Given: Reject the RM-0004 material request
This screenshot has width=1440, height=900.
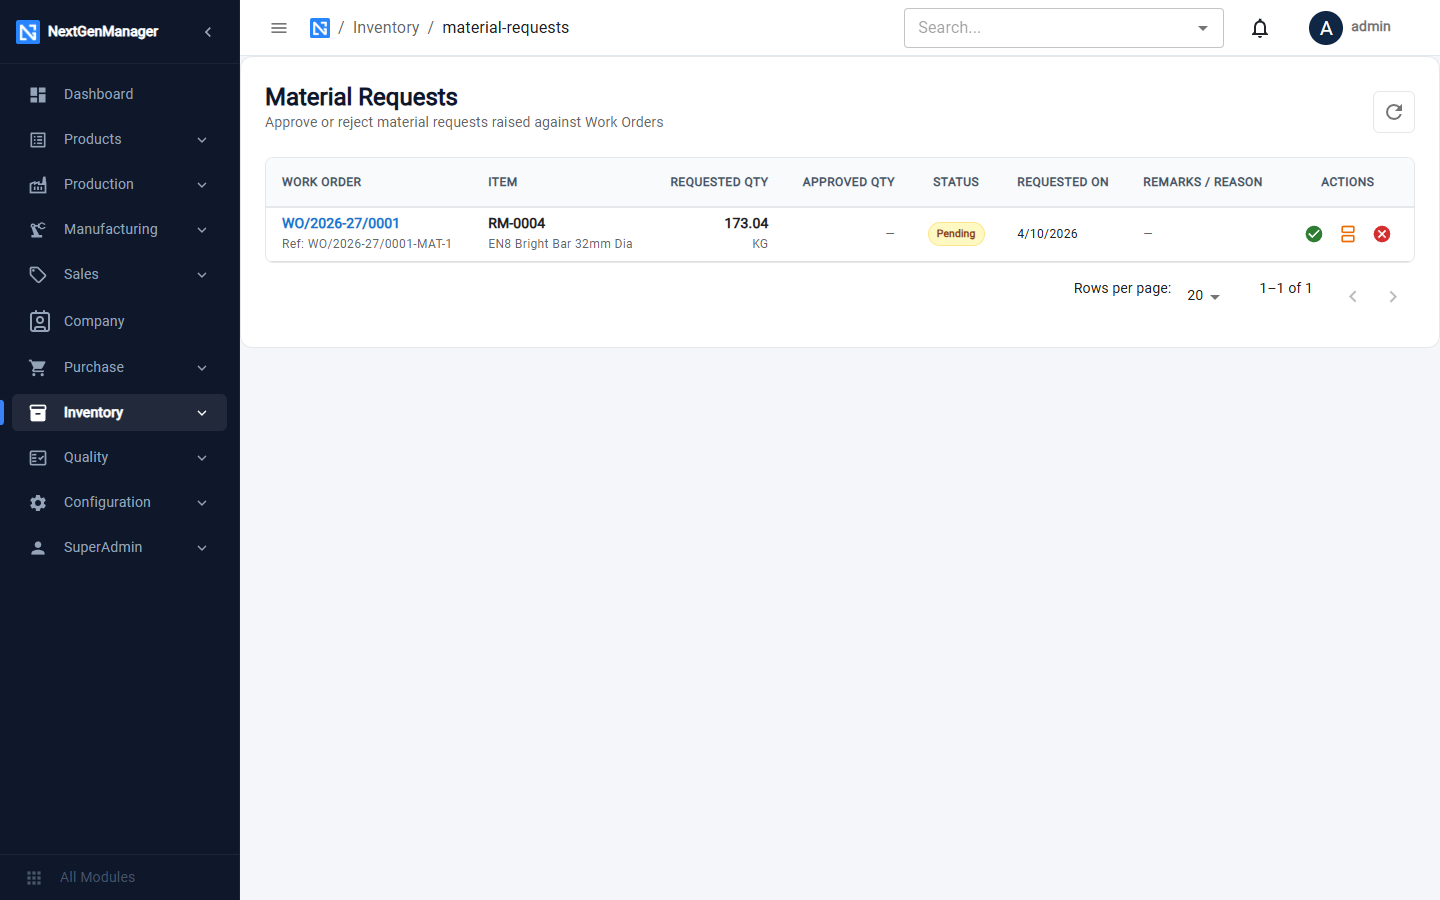Looking at the screenshot, I should pyautogui.click(x=1382, y=234).
